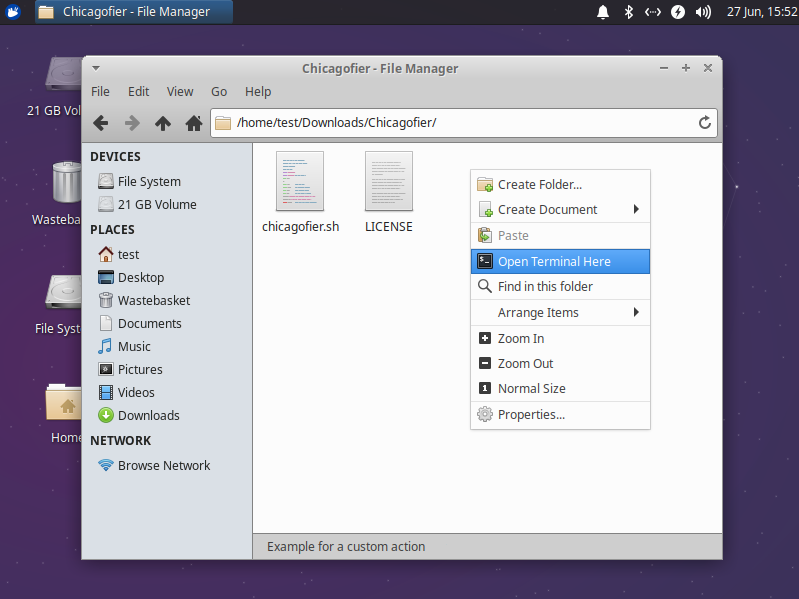Open the Bluetooth indicator in the panel
This screenshot has width=799, height=599.
click(x=628, y=12)
